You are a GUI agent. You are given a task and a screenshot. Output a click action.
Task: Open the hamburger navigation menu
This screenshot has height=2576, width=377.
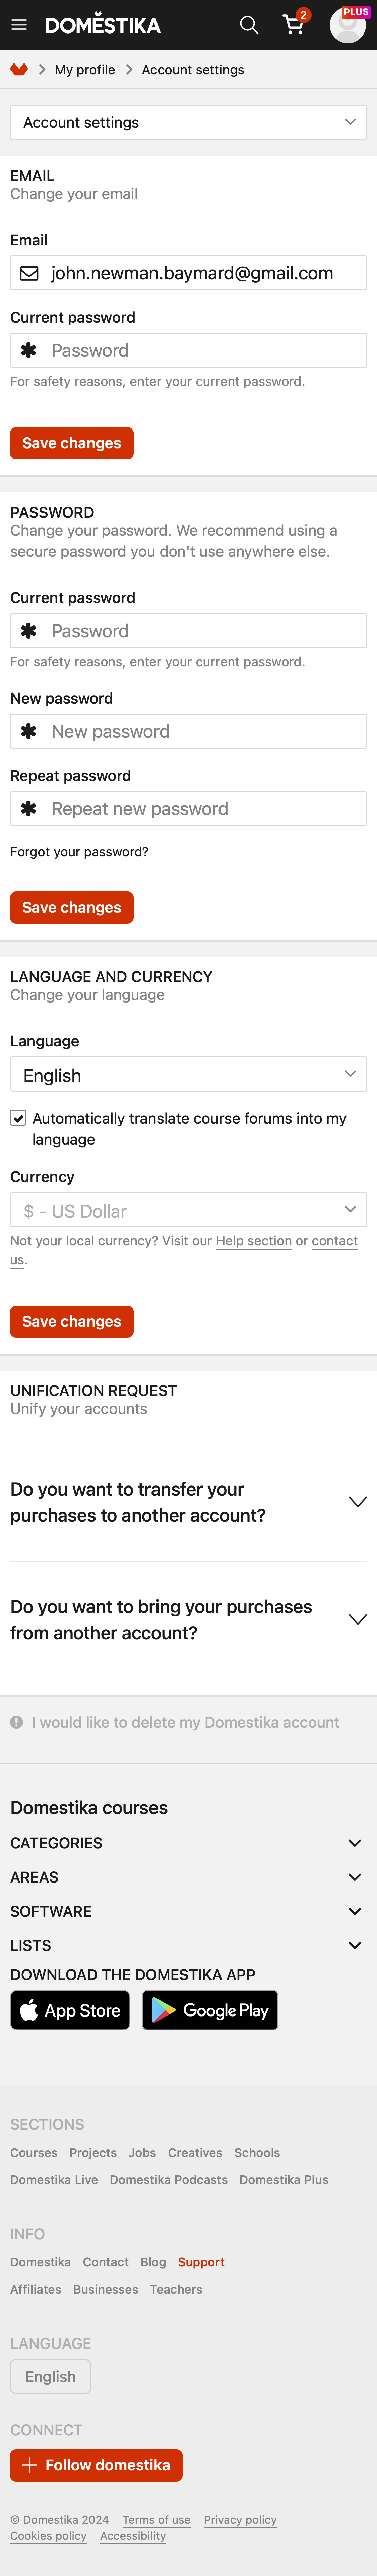pyautogui.click(x=19, y=25)
